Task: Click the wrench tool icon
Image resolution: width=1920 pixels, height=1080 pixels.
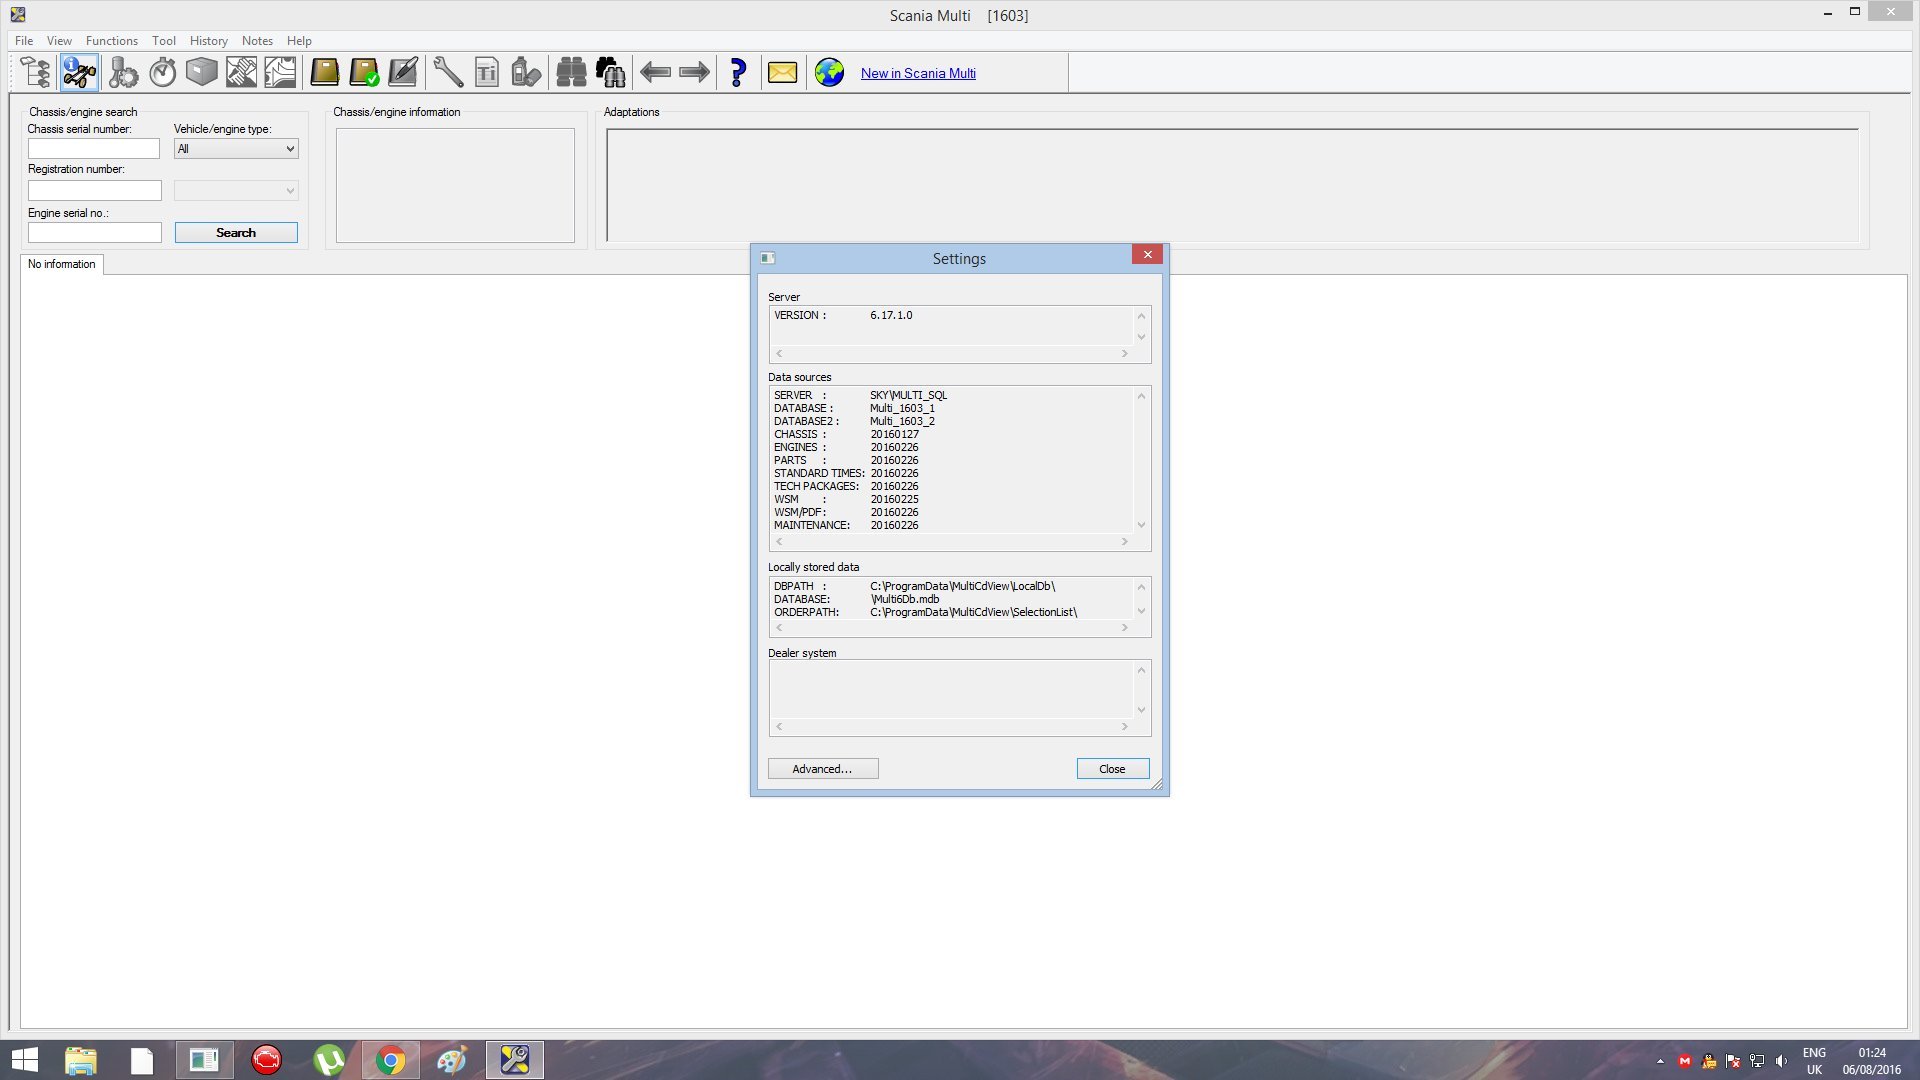Action: pyautogui.click(x=448, y=73)
